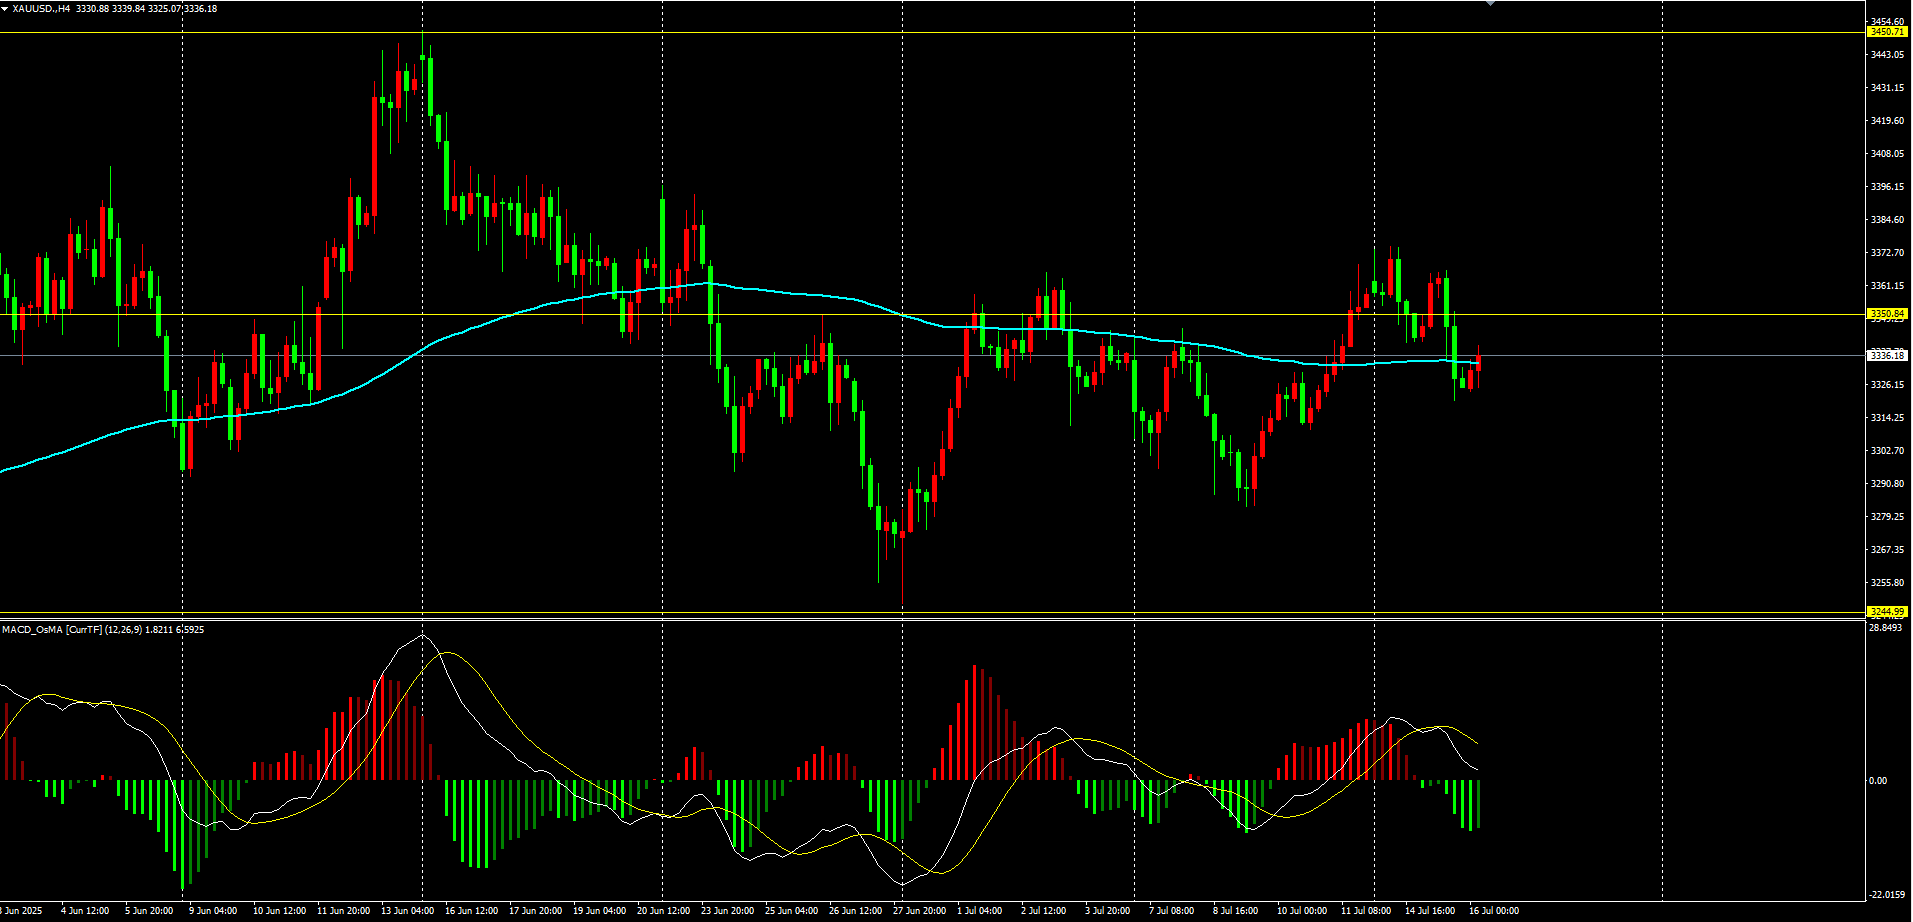Click the 7 Jul 08:00 time label

[x=1171, y=911]
